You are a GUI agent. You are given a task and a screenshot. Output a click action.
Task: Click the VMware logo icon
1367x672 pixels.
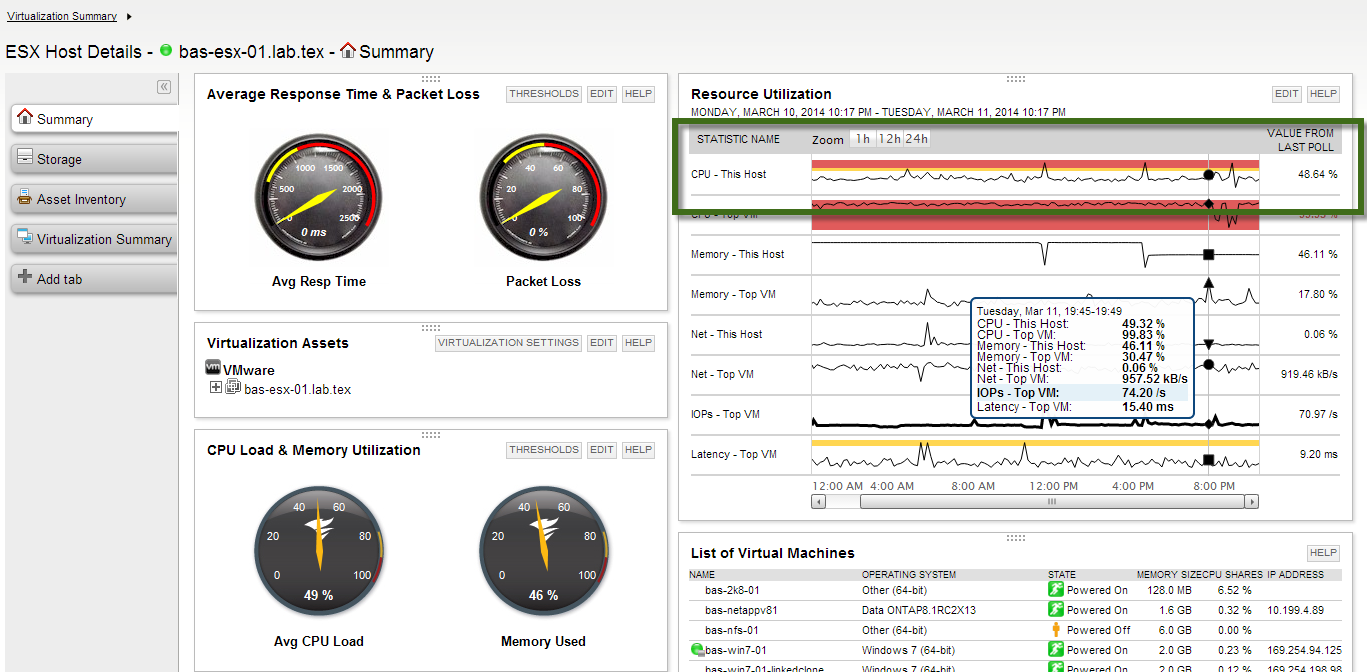coord(213,368)
